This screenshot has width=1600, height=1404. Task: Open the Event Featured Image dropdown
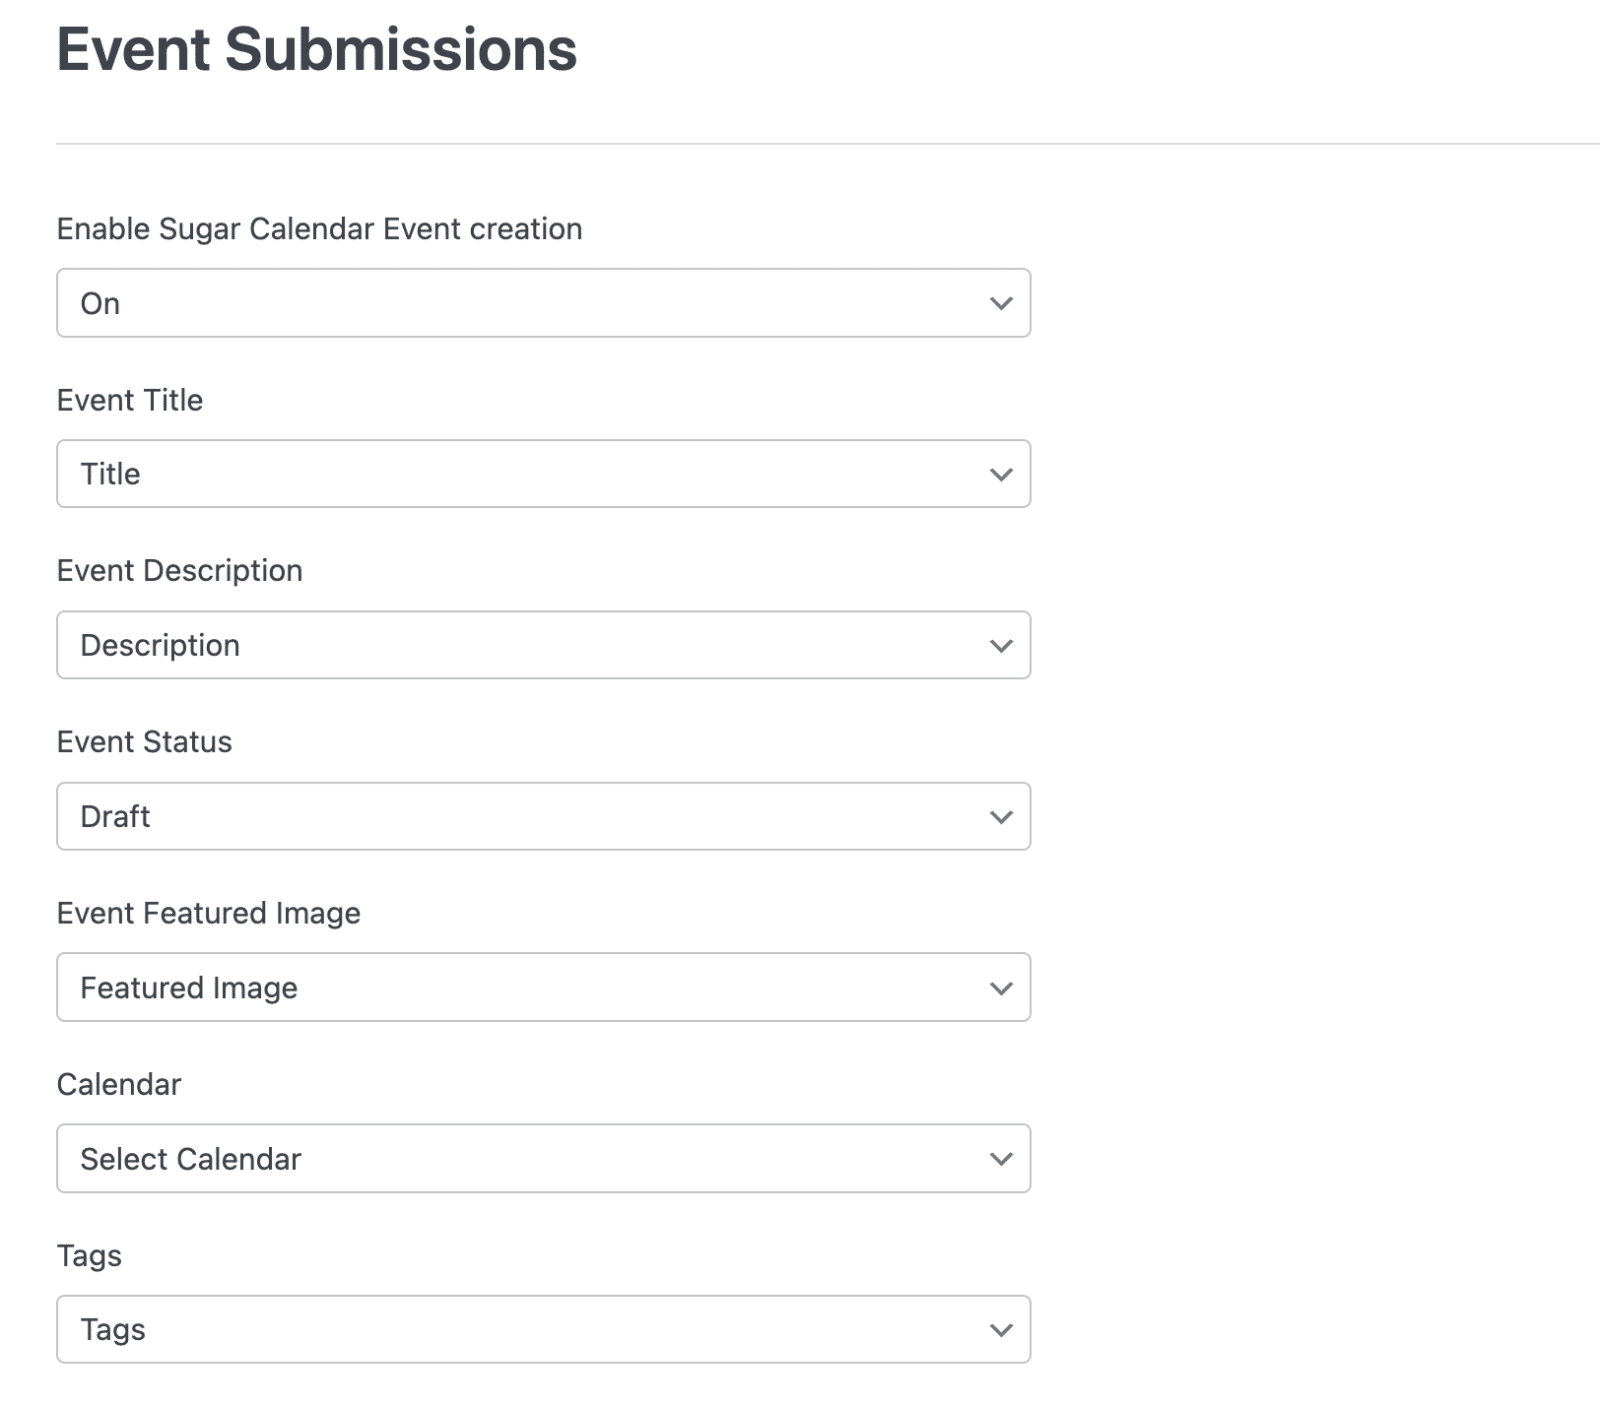tap(543, 988)
